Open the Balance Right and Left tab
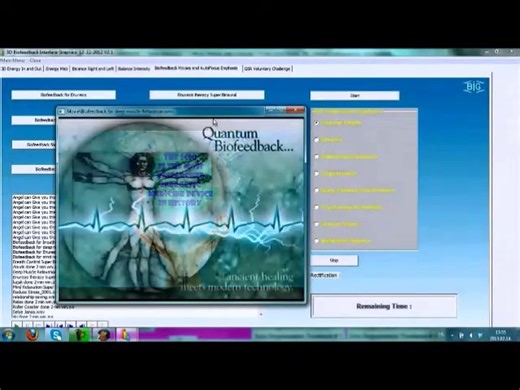The height and width of the screenshot is (390, 520). pos(93,69)
